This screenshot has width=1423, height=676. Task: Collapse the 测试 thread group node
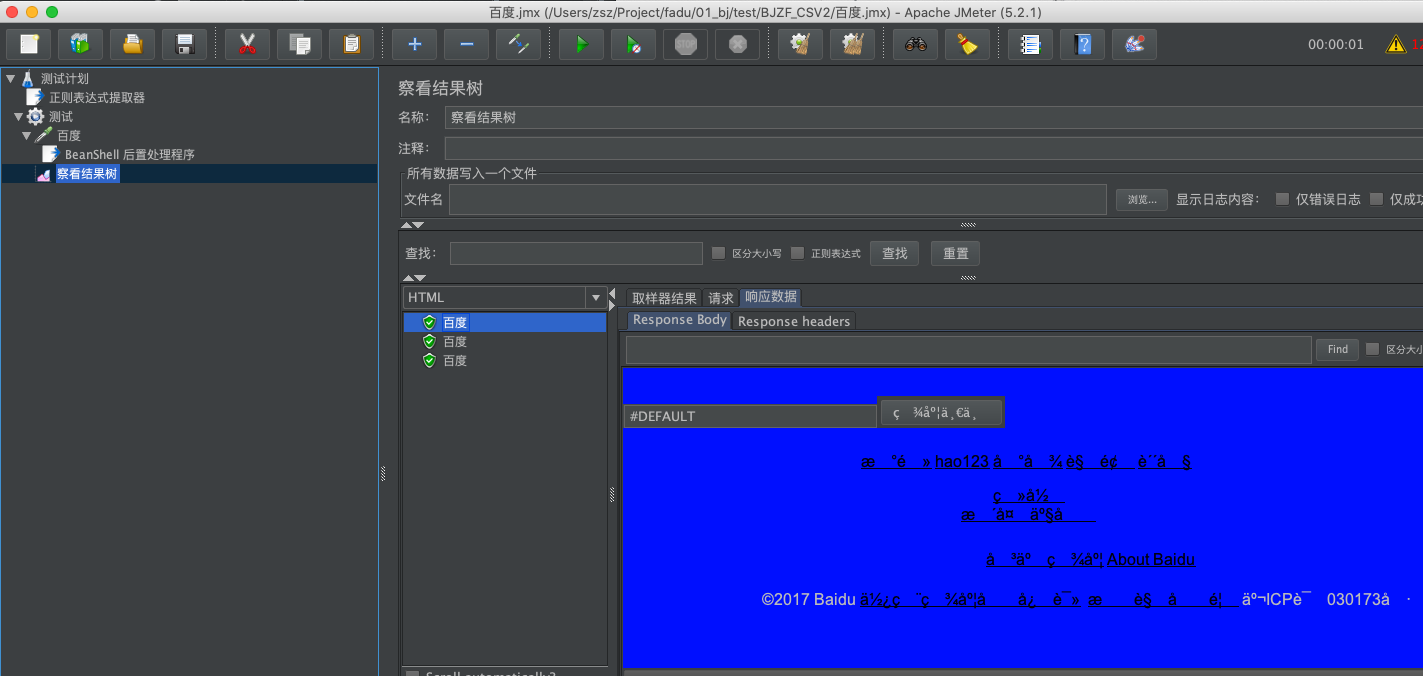coord(18,117)
